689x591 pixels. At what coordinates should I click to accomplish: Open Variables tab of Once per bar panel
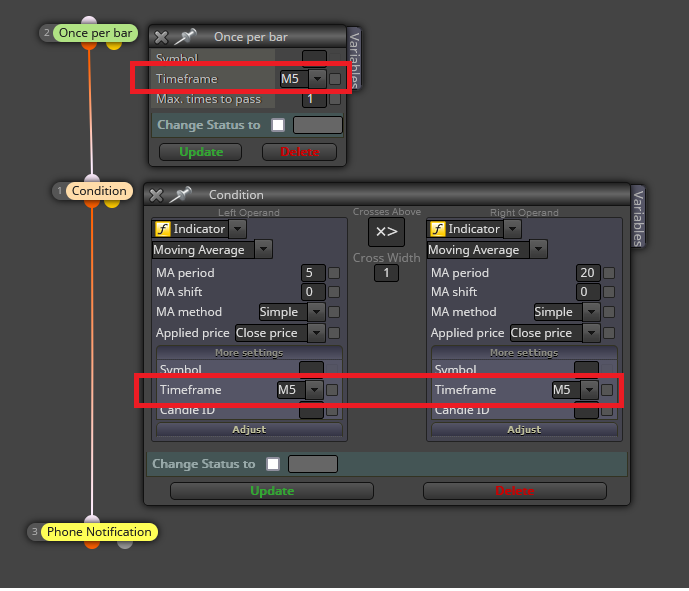coord(354,58)
